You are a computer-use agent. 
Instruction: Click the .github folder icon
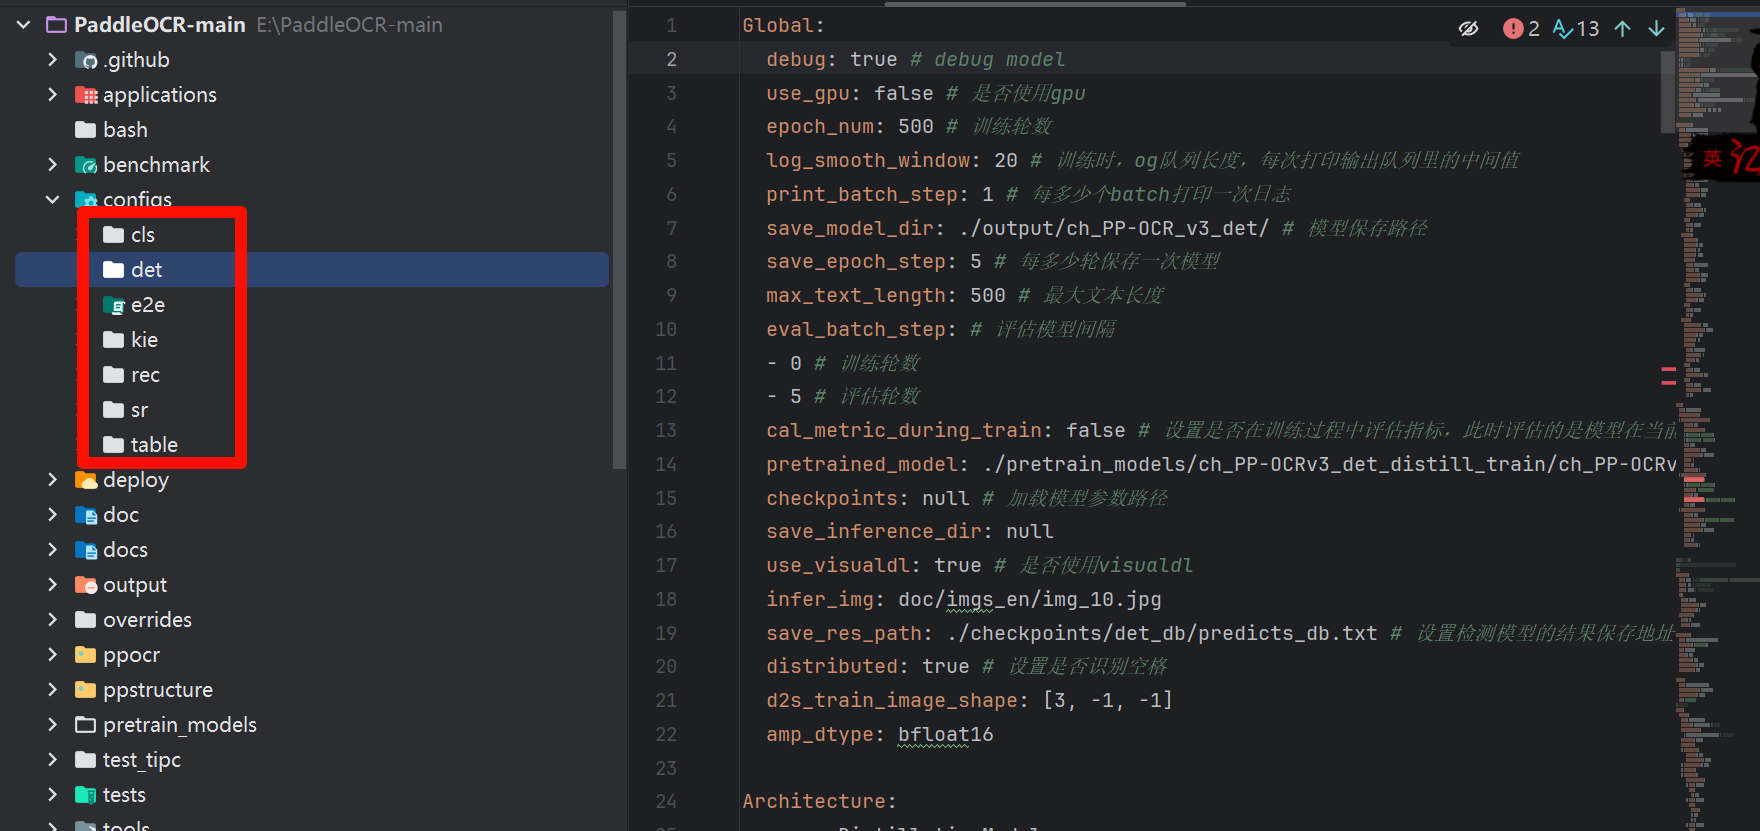tap(86, 60)
